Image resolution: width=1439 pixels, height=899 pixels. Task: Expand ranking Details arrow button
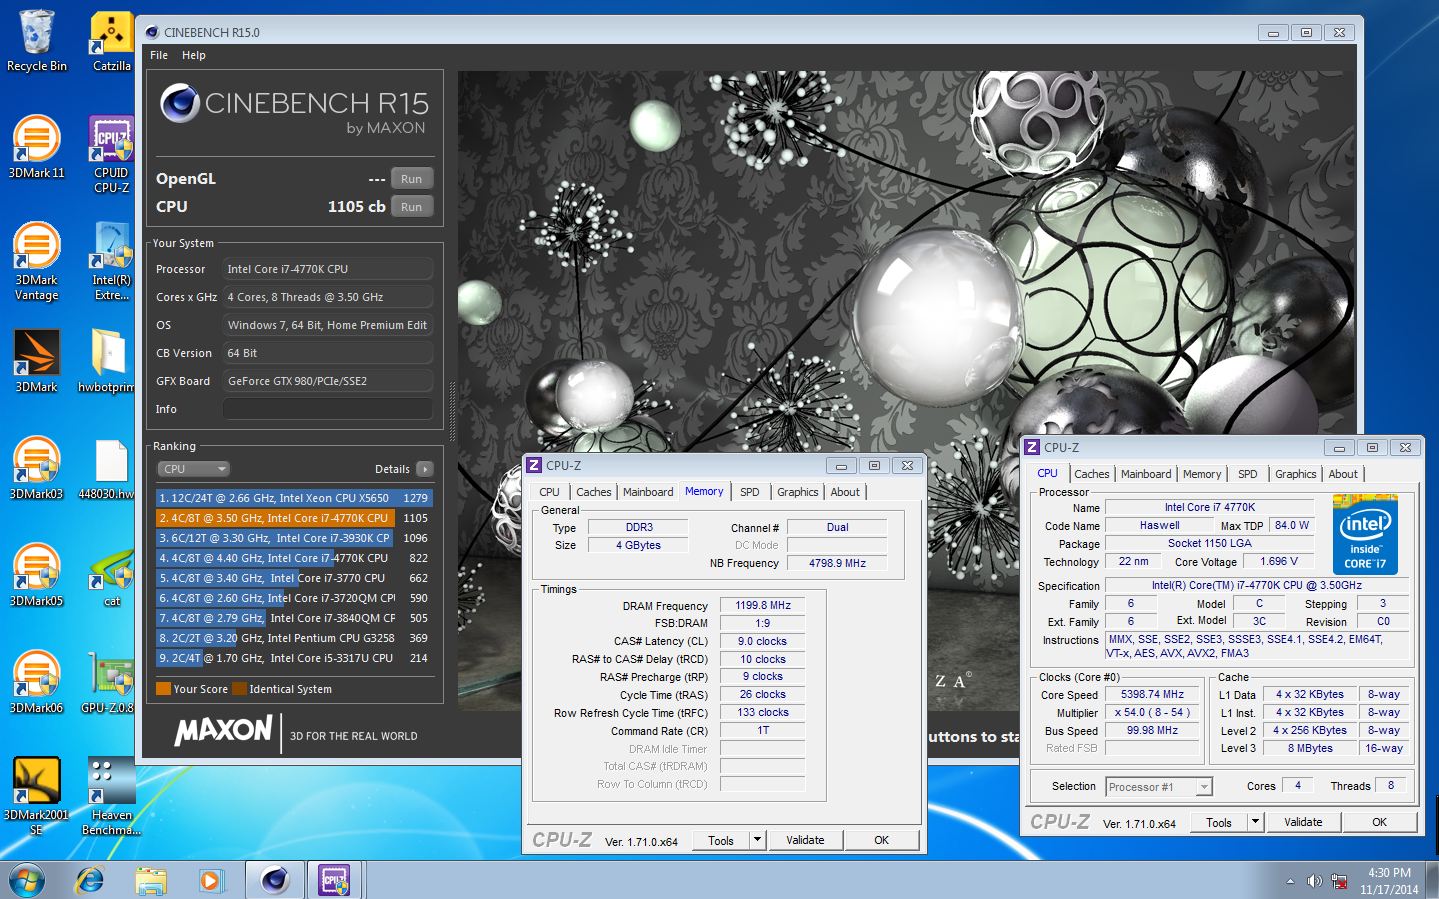(x=425, y=469)
